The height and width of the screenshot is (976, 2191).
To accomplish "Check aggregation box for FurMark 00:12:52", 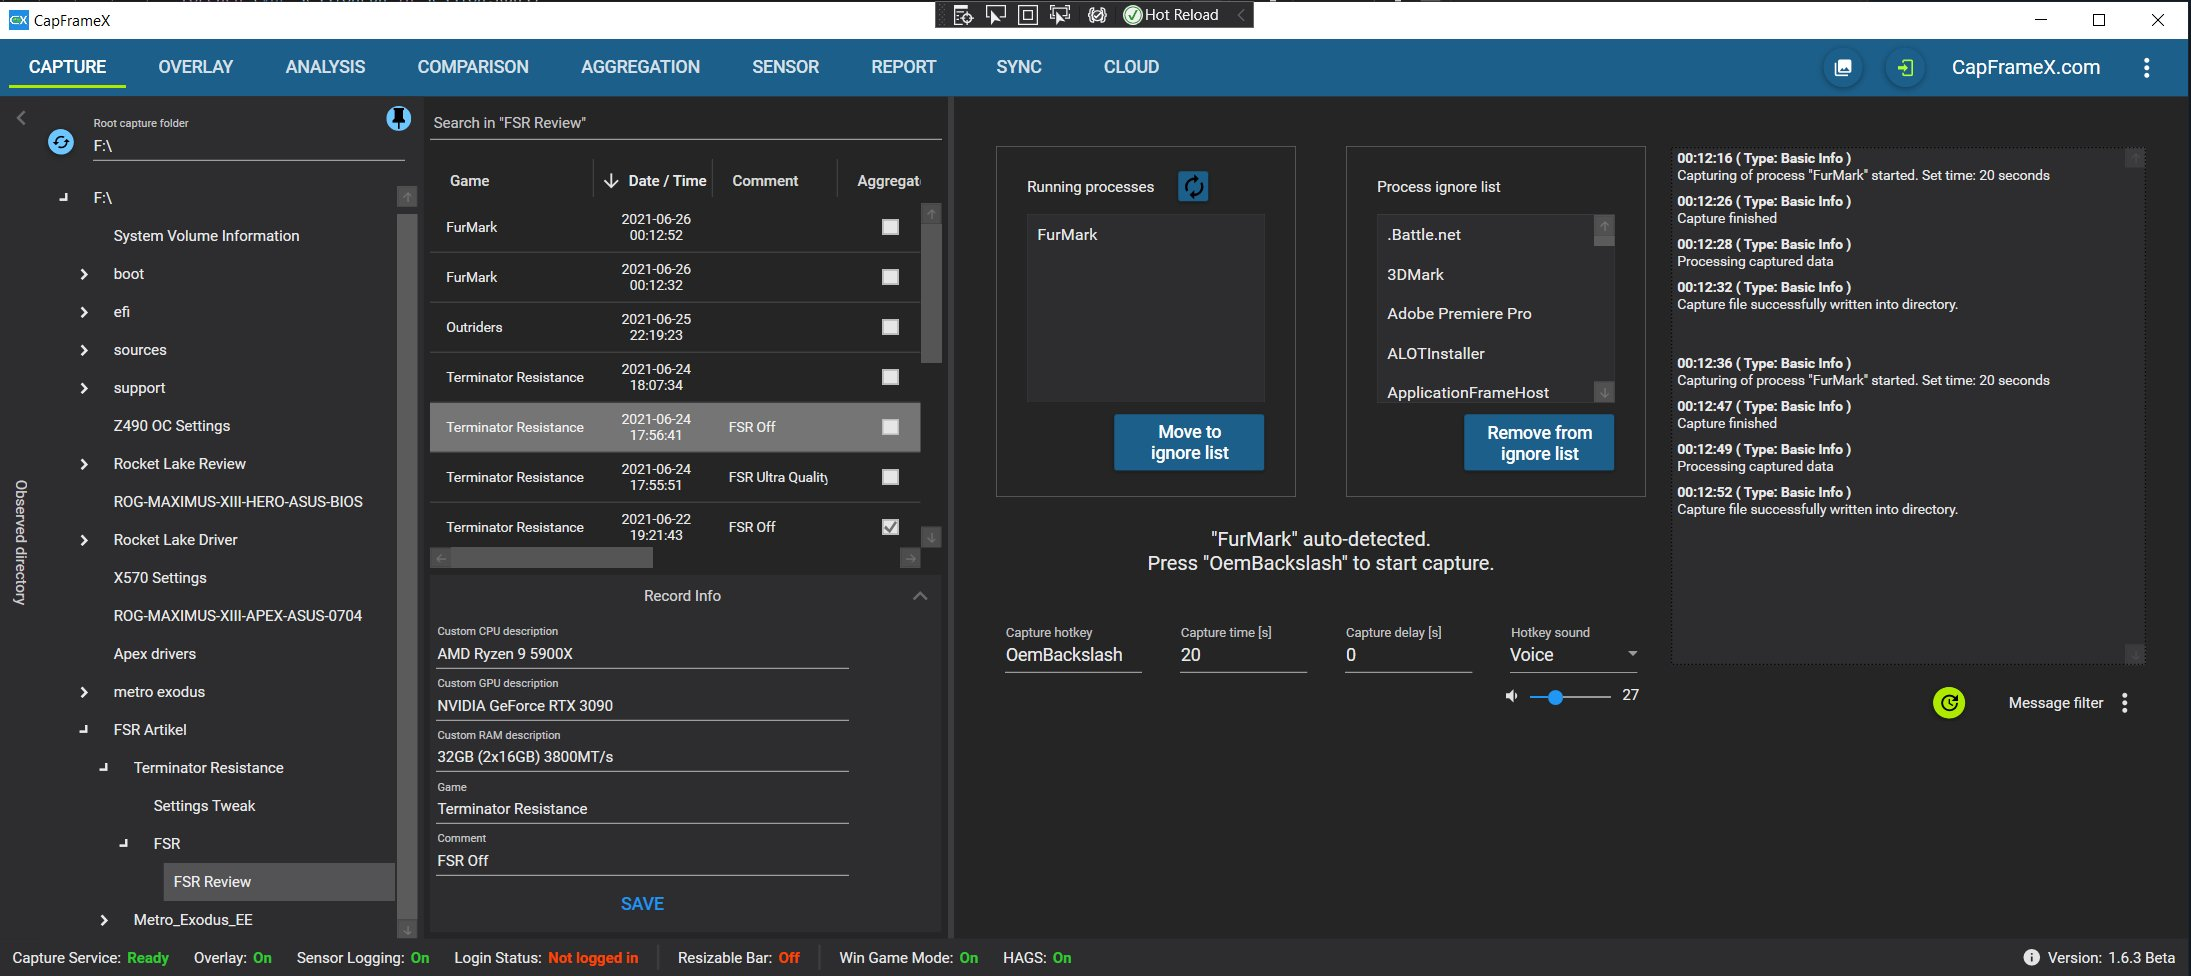I will [890, 227].
